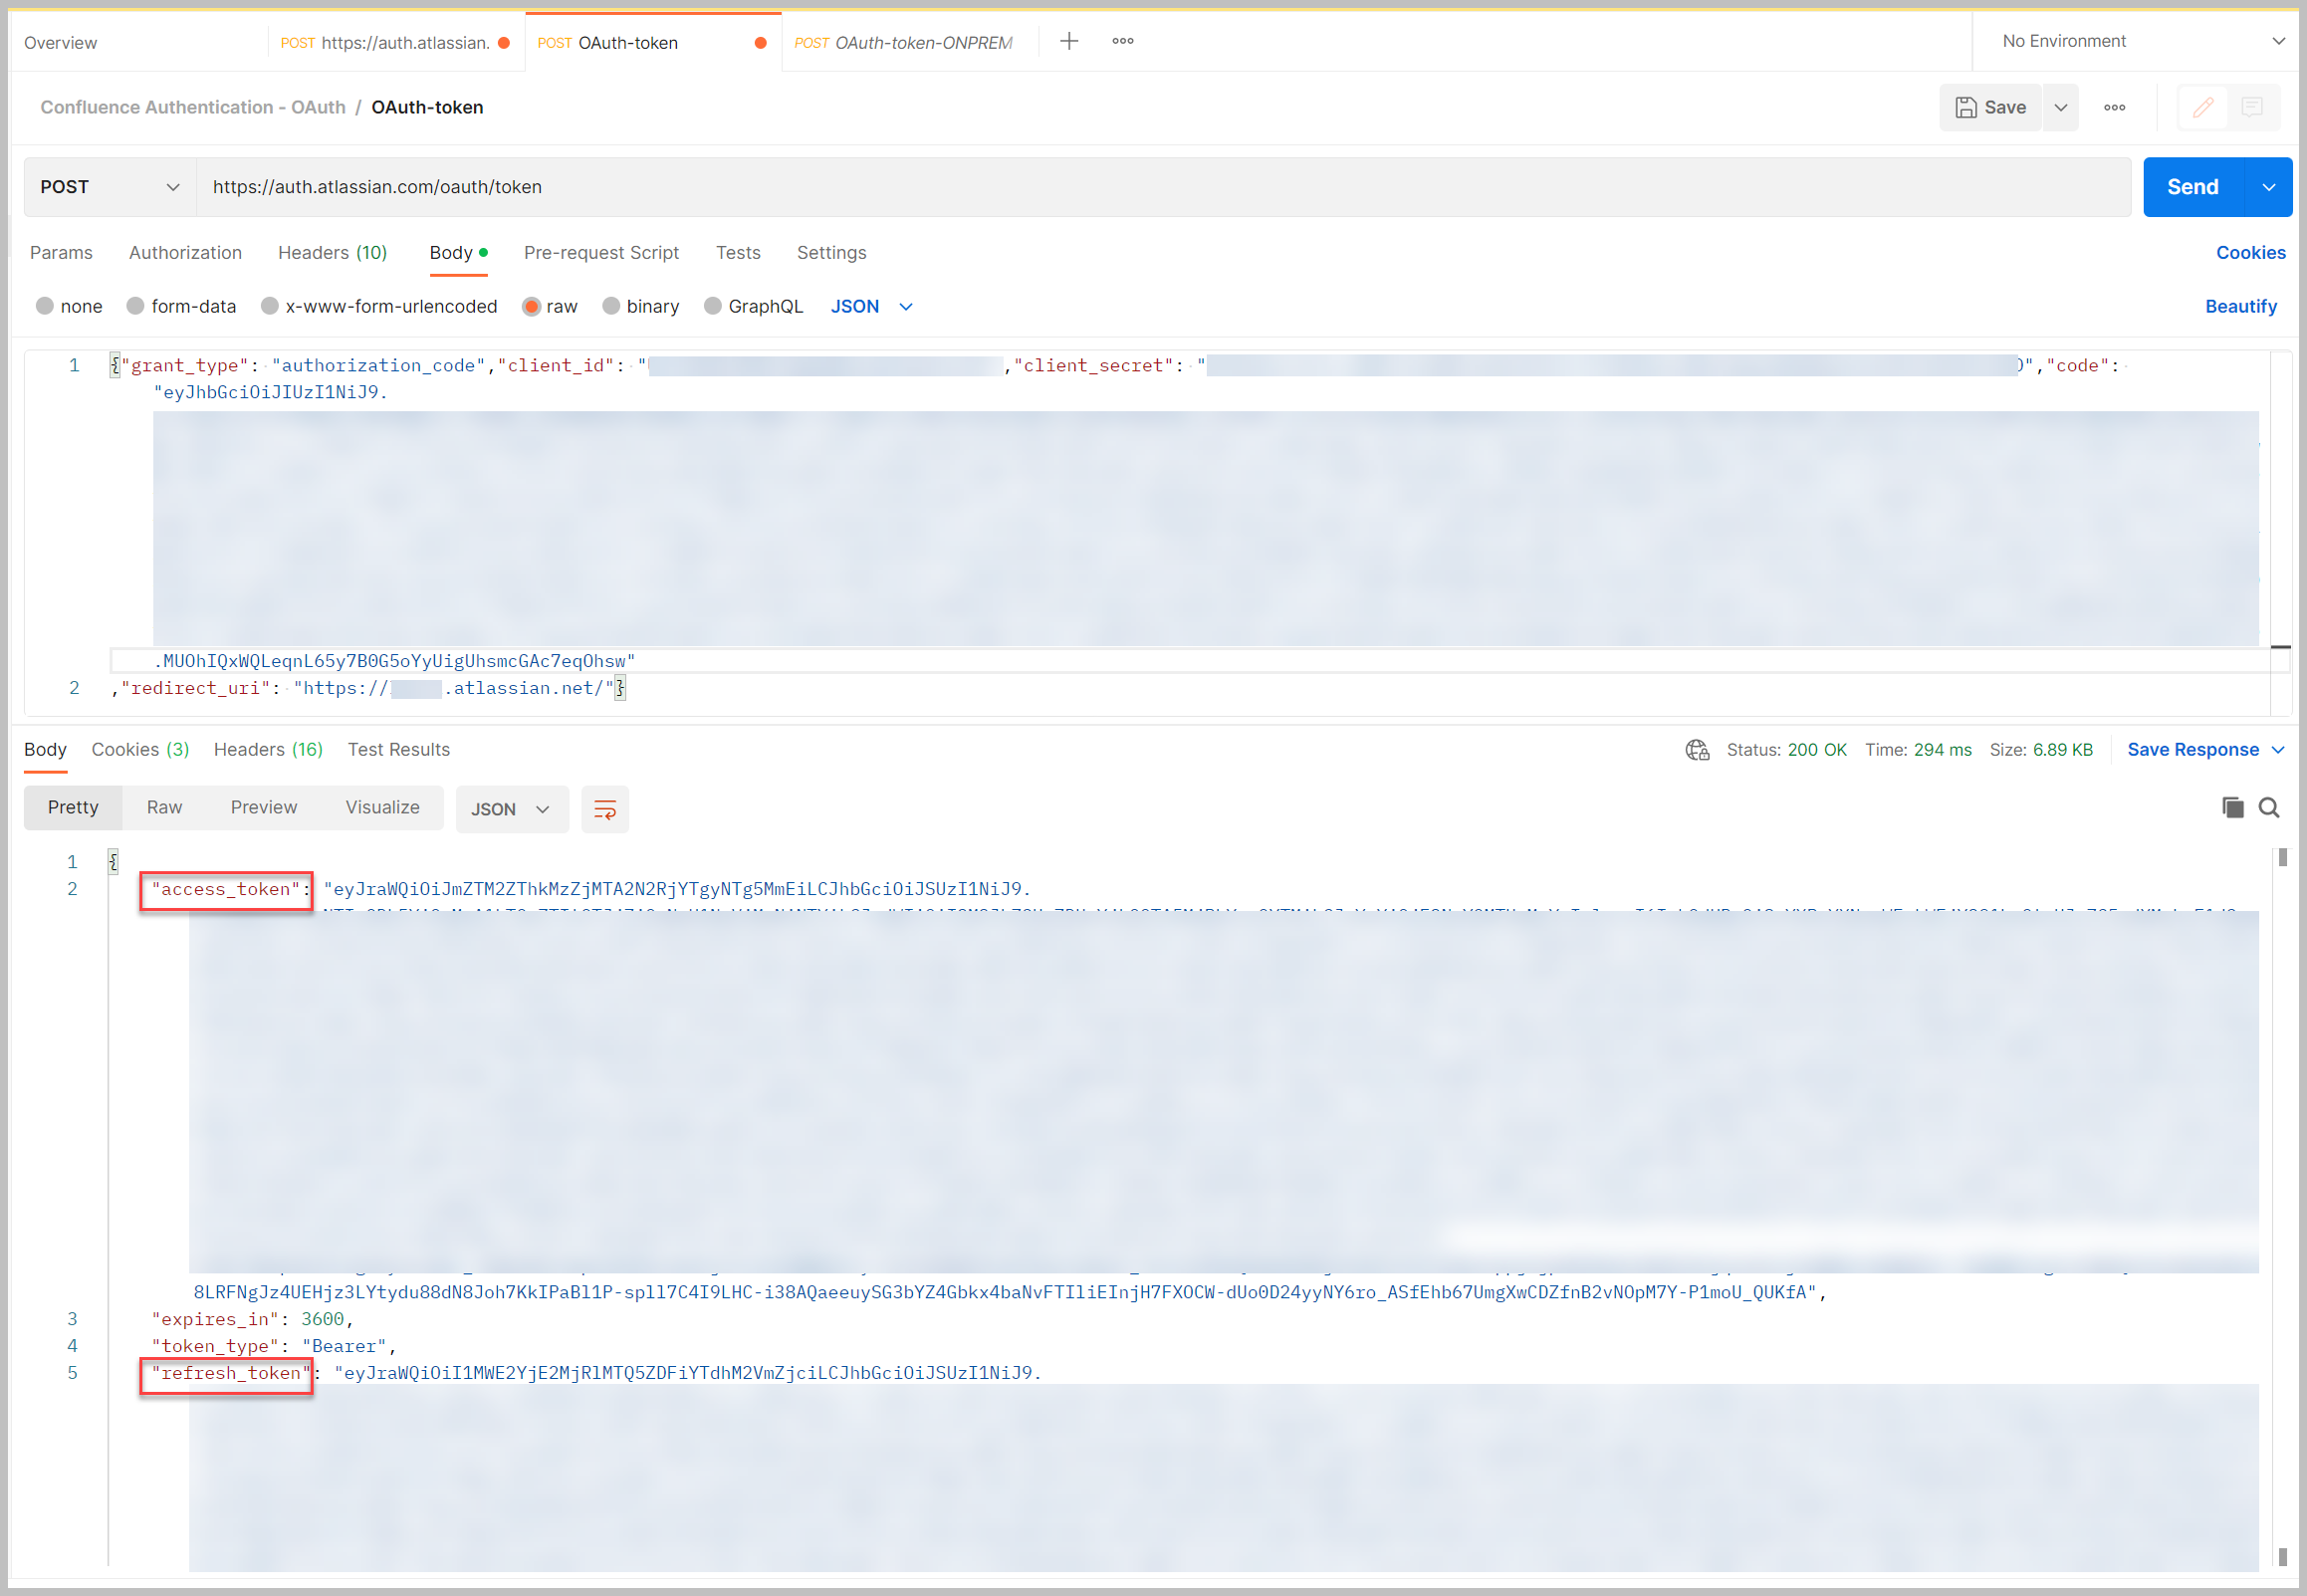Open the cookies lock icon beside Status
Screen dimensions: 2307x1596
point(1697,749)
